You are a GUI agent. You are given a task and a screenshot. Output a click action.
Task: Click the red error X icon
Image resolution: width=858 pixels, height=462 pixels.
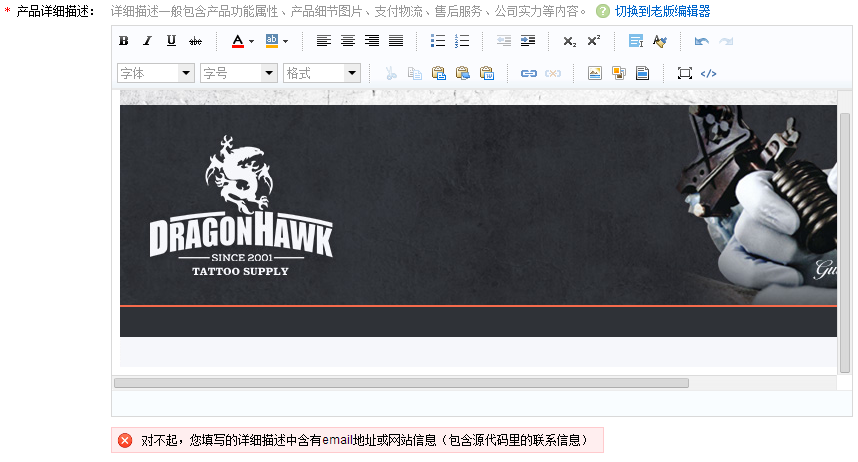[125, 440]
